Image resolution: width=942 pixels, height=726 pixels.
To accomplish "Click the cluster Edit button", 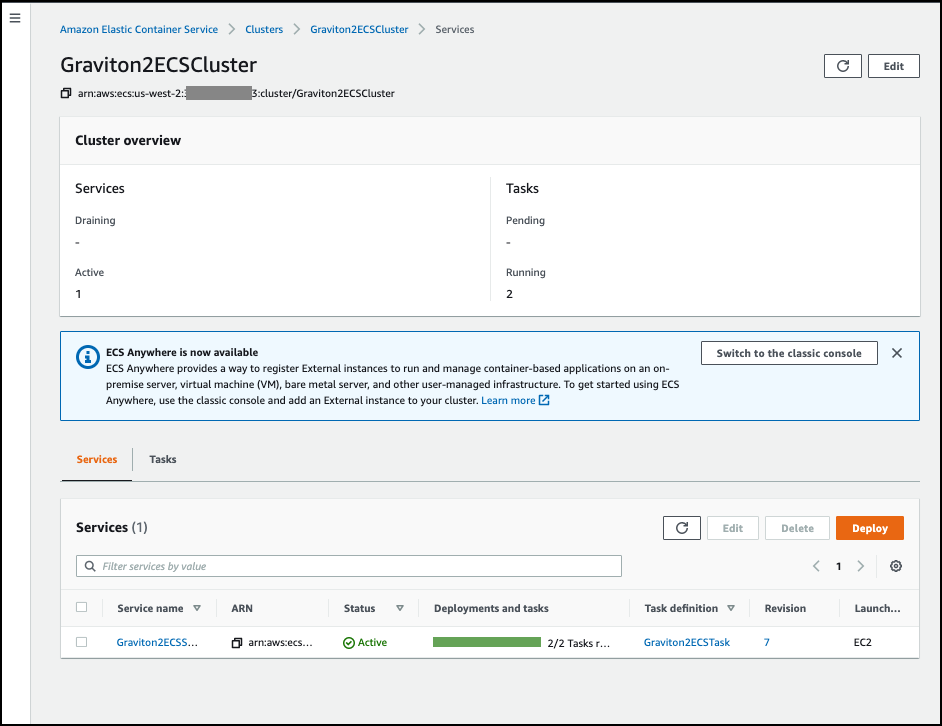I will tap(893, 66).
